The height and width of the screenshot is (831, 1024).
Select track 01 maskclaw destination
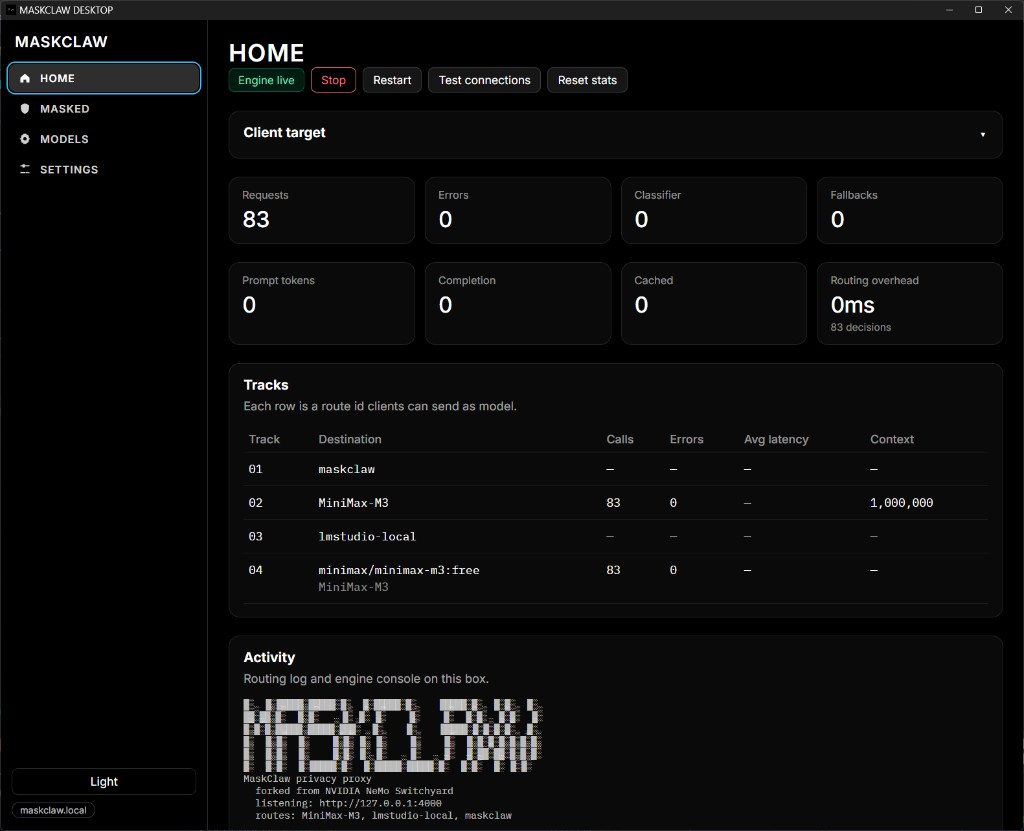tap(346, 470)
